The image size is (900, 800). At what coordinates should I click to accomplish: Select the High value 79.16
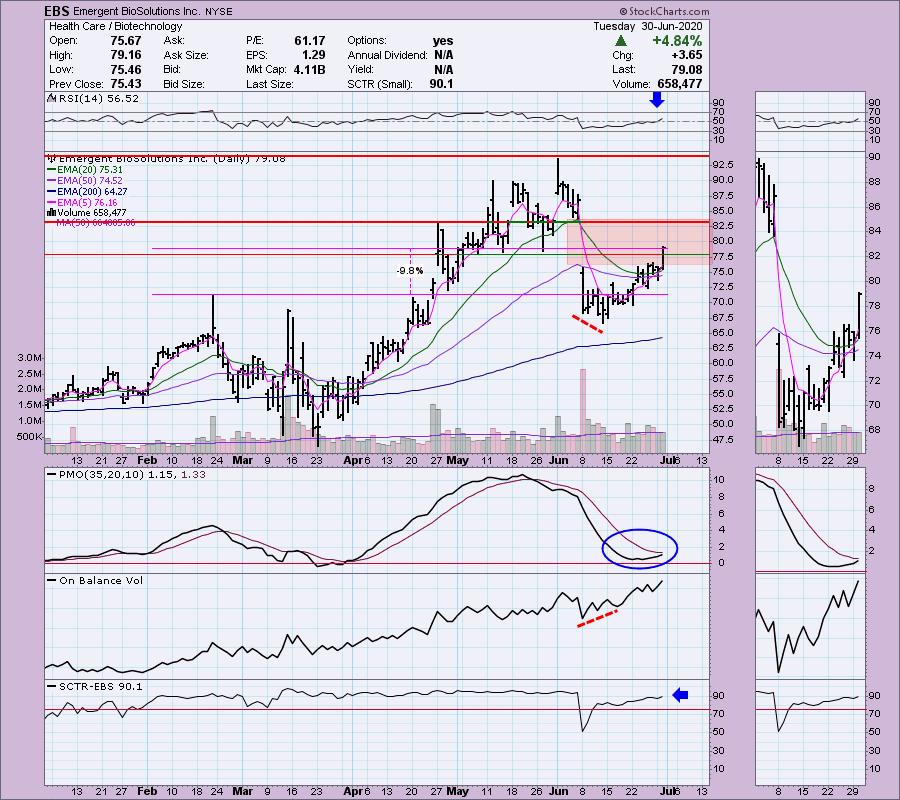[x=126, y=55]
